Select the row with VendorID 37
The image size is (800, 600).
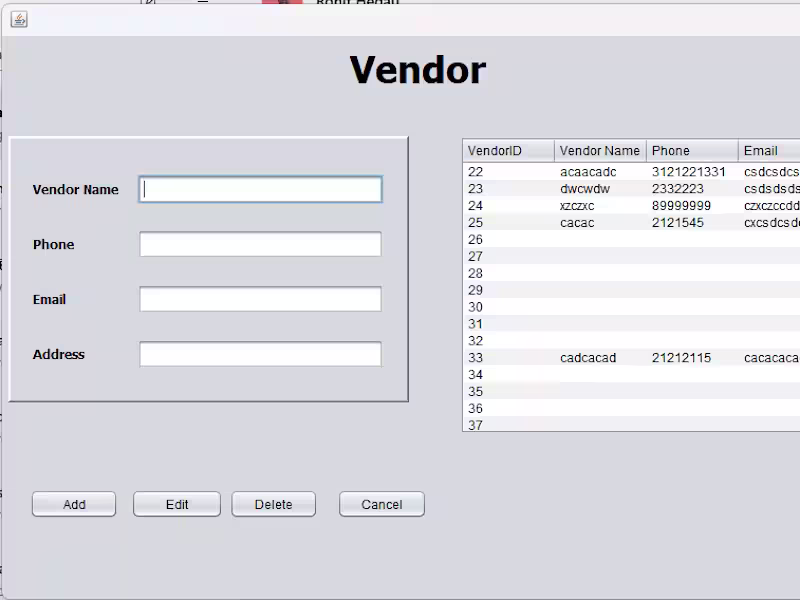[632, 424]
